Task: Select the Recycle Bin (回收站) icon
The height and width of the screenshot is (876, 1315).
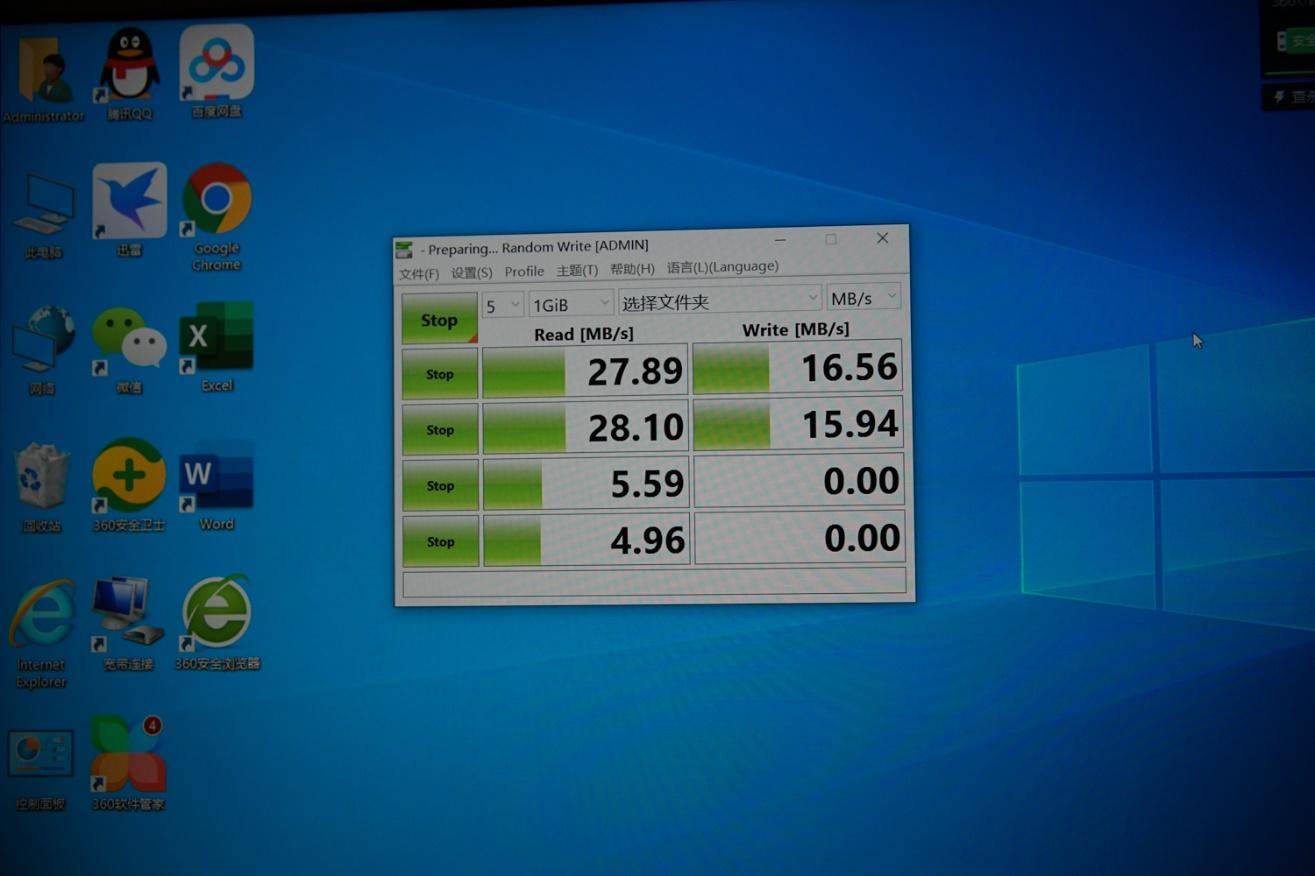Action: (x=42, y=487)
